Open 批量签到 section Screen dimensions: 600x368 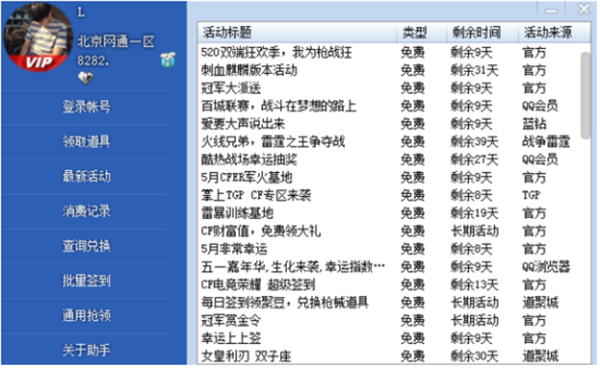(x=86, y=281)
